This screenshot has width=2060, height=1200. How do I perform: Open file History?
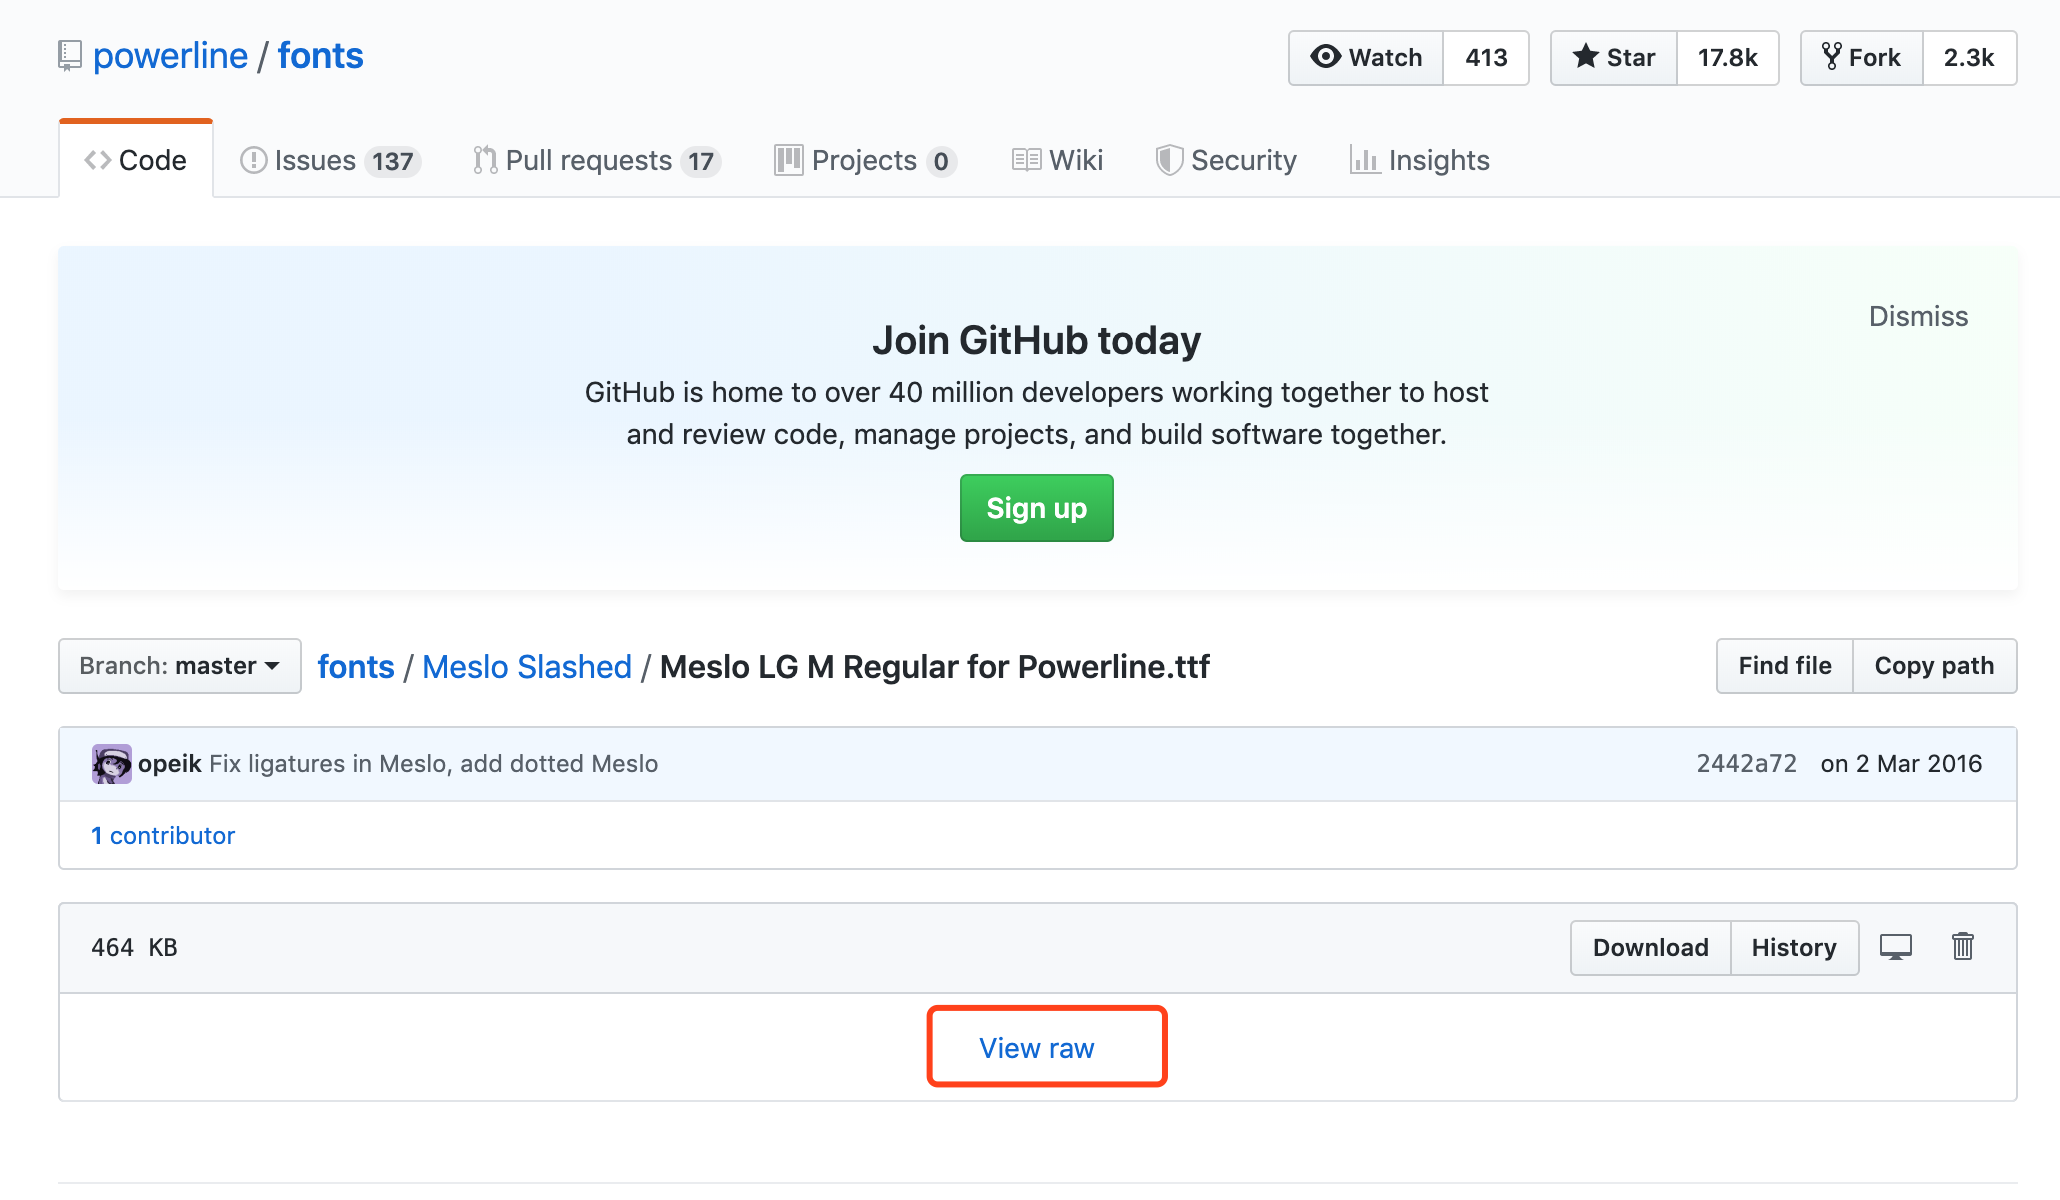tap(1794, 948)
